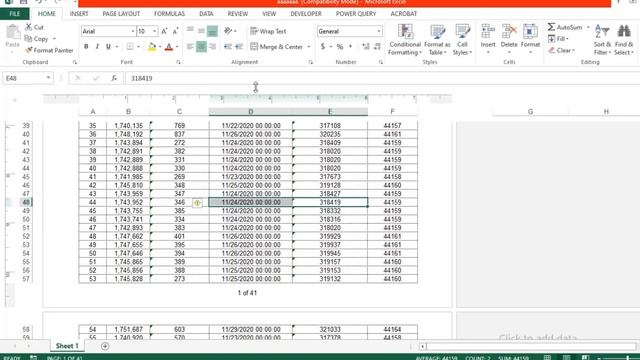Open the General number format dropdown
This screenshot has width=640, height=360.
pos(379,31)
